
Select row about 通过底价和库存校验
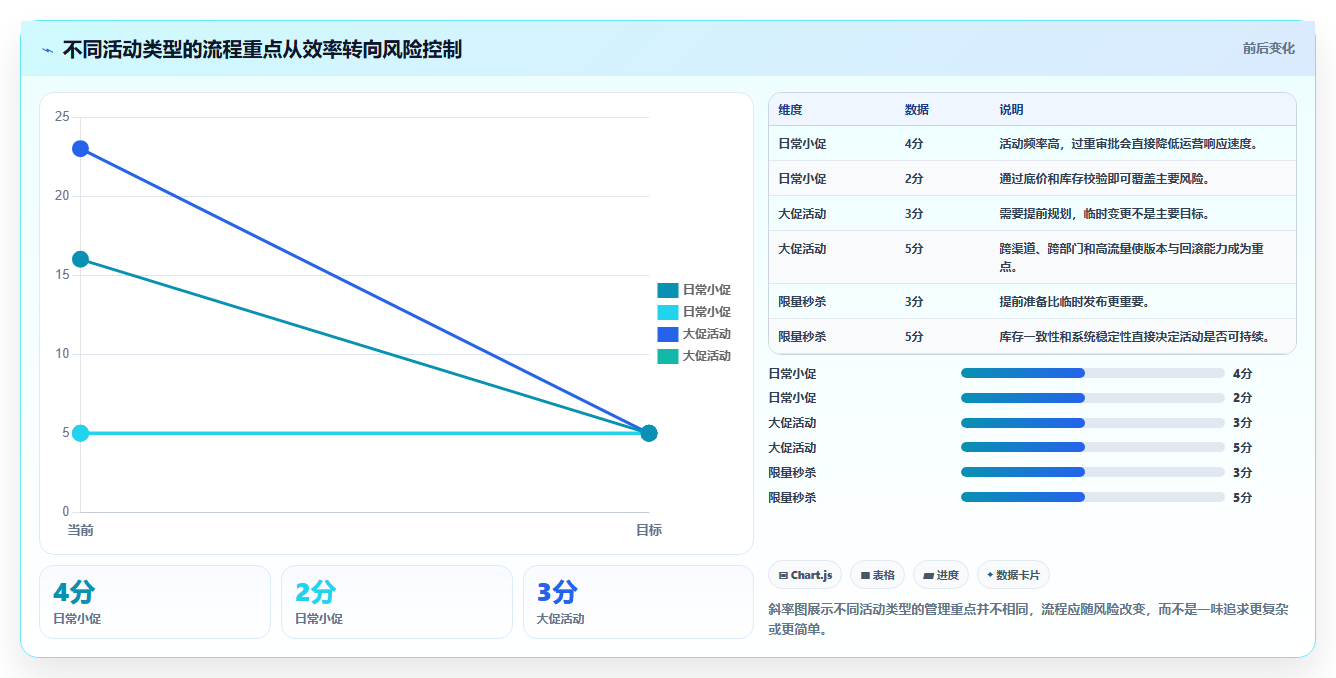(x=1032, y=178)
